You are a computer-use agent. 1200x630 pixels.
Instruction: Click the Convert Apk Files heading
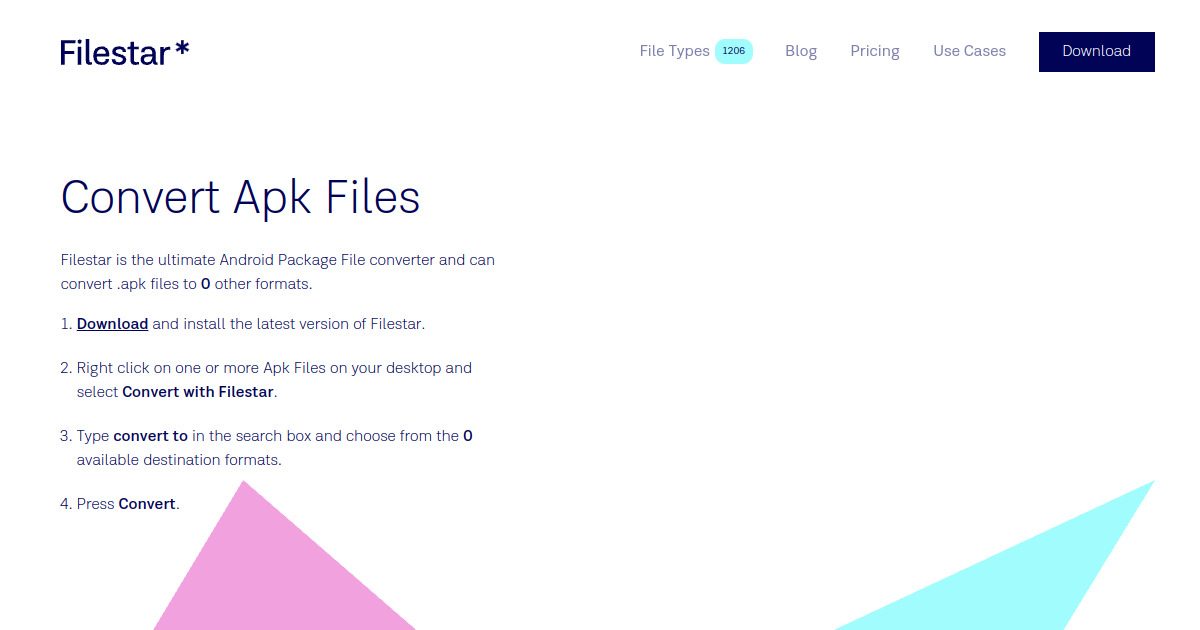(241, 197)
